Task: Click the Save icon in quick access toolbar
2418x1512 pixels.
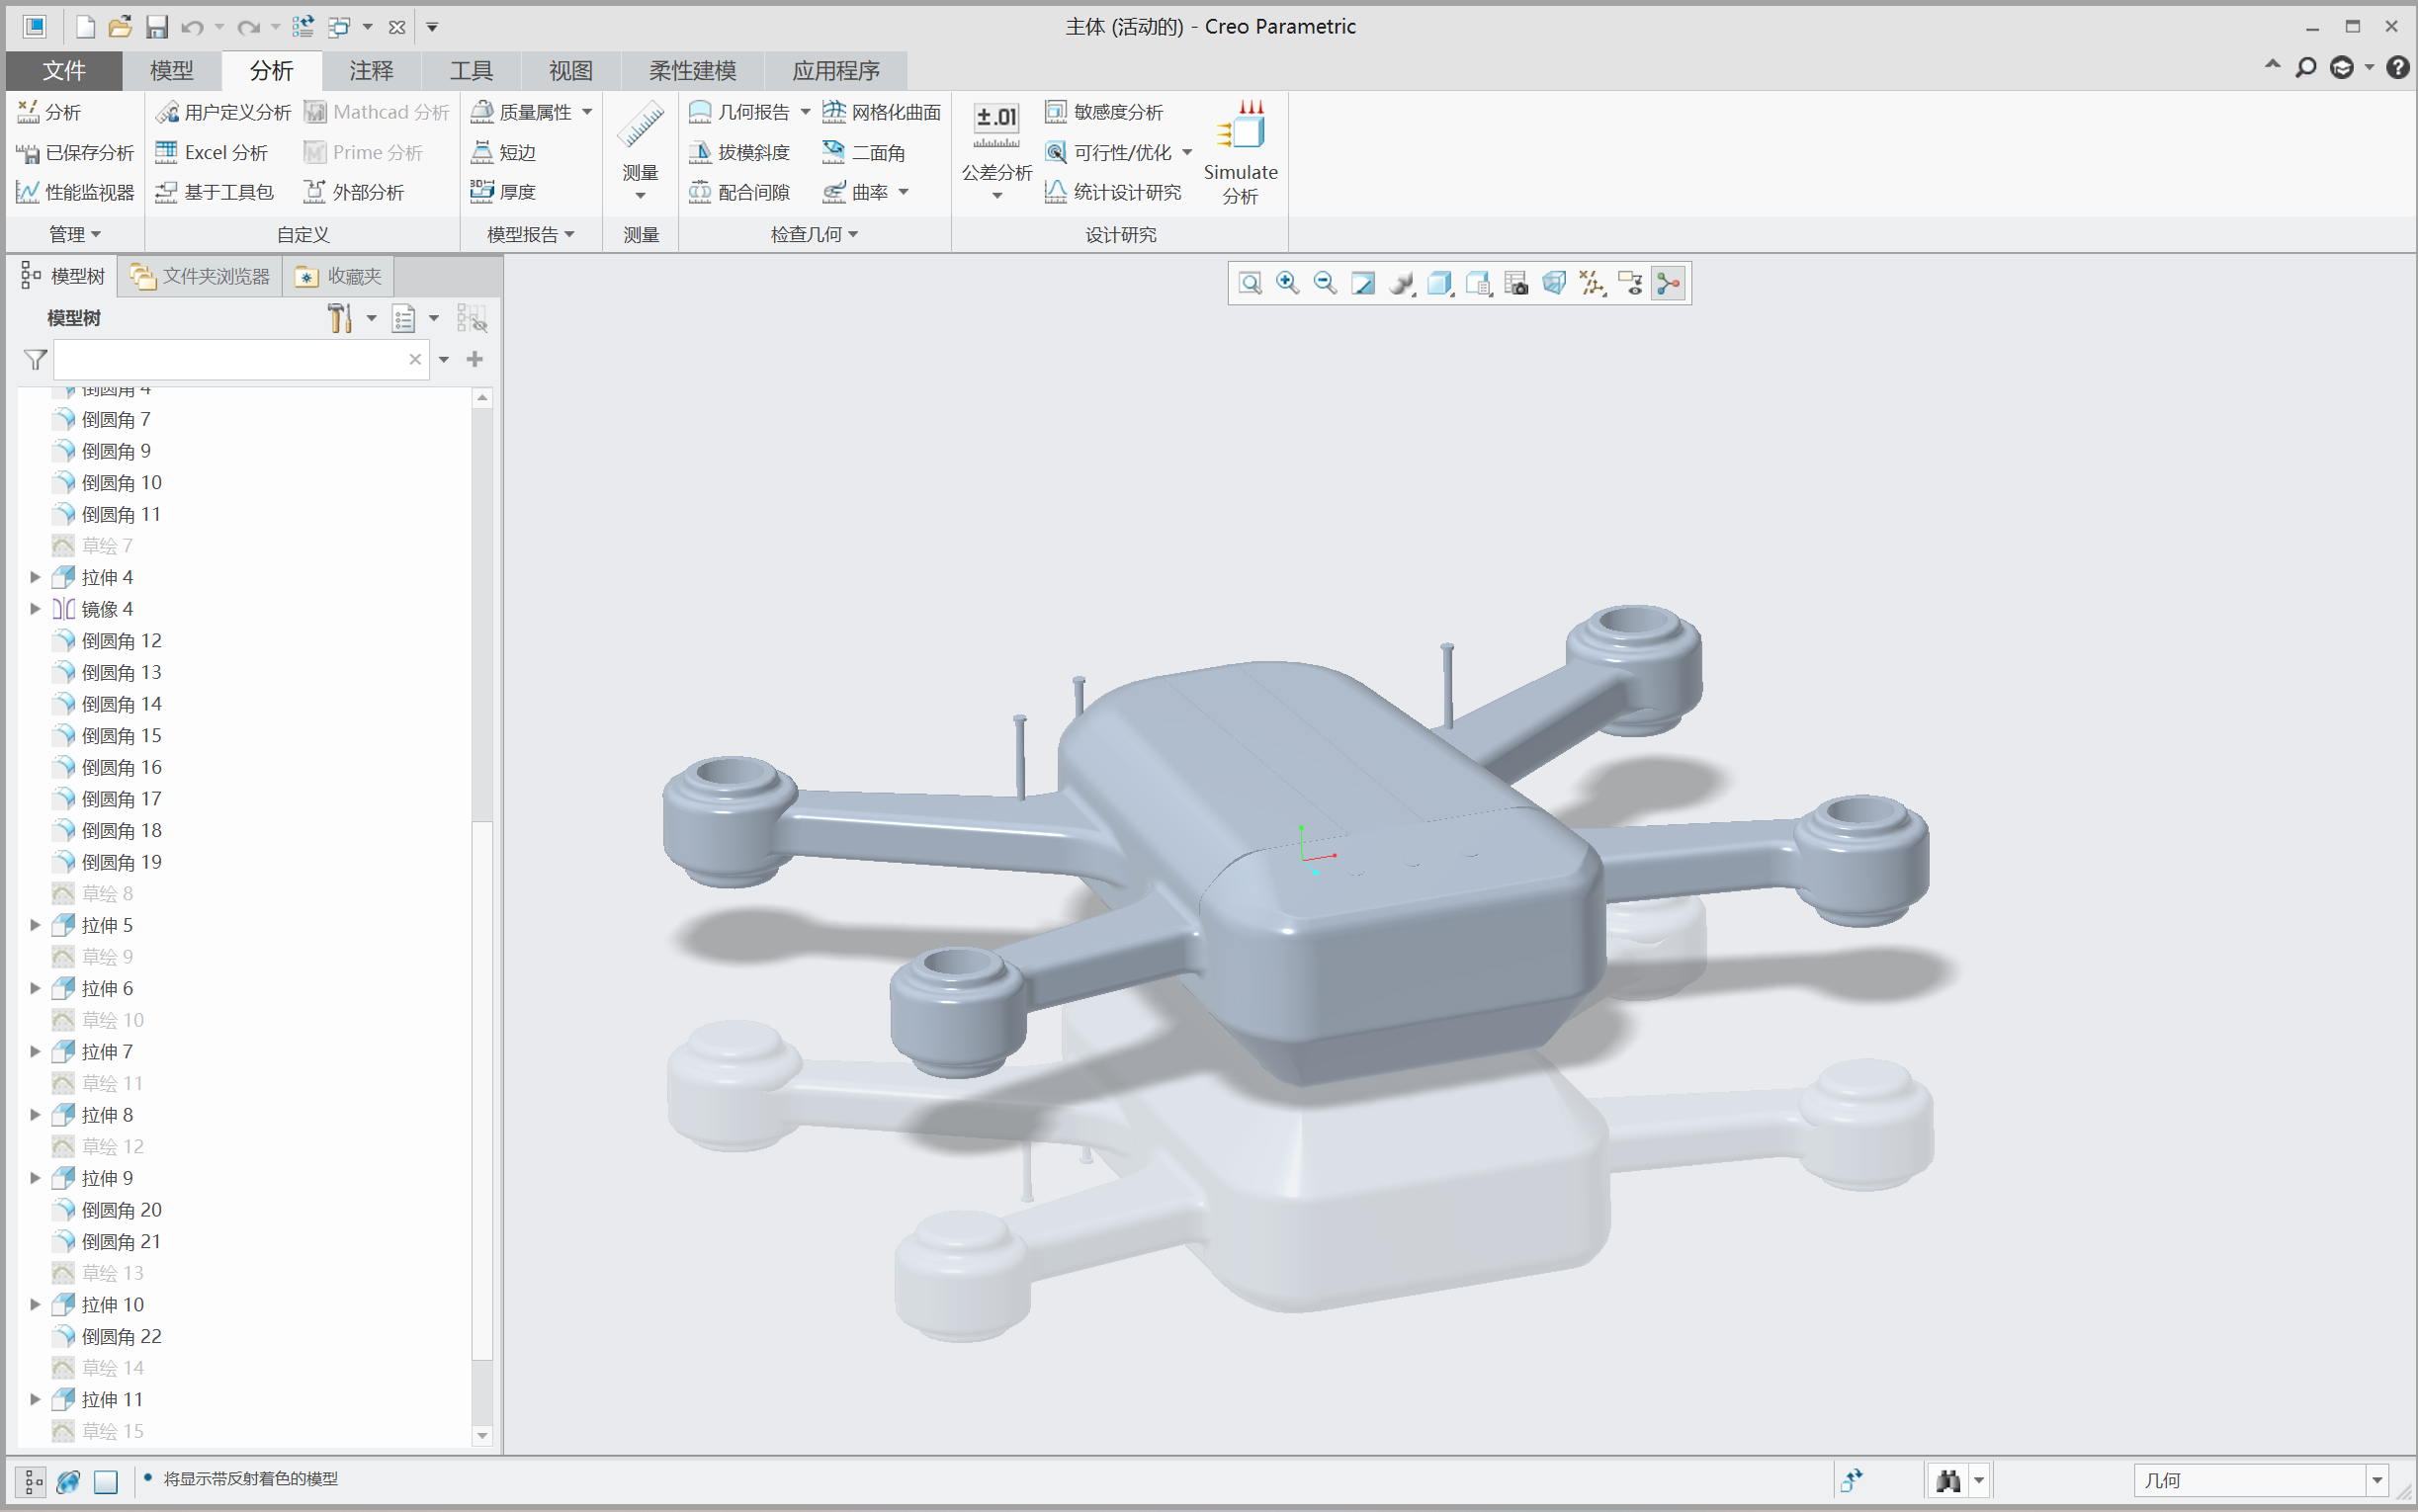Action: 156,27
